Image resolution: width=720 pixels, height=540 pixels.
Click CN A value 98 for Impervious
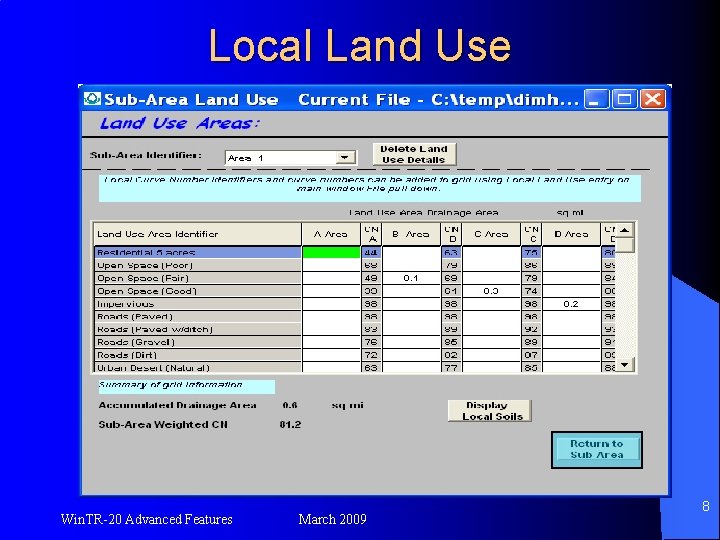pos(371,304)
